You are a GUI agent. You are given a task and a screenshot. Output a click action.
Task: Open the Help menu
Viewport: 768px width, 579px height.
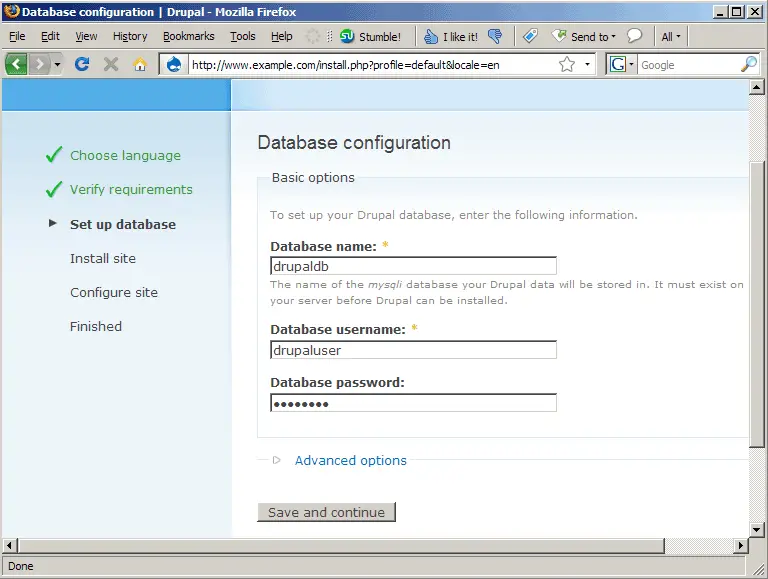coord(282,36)
